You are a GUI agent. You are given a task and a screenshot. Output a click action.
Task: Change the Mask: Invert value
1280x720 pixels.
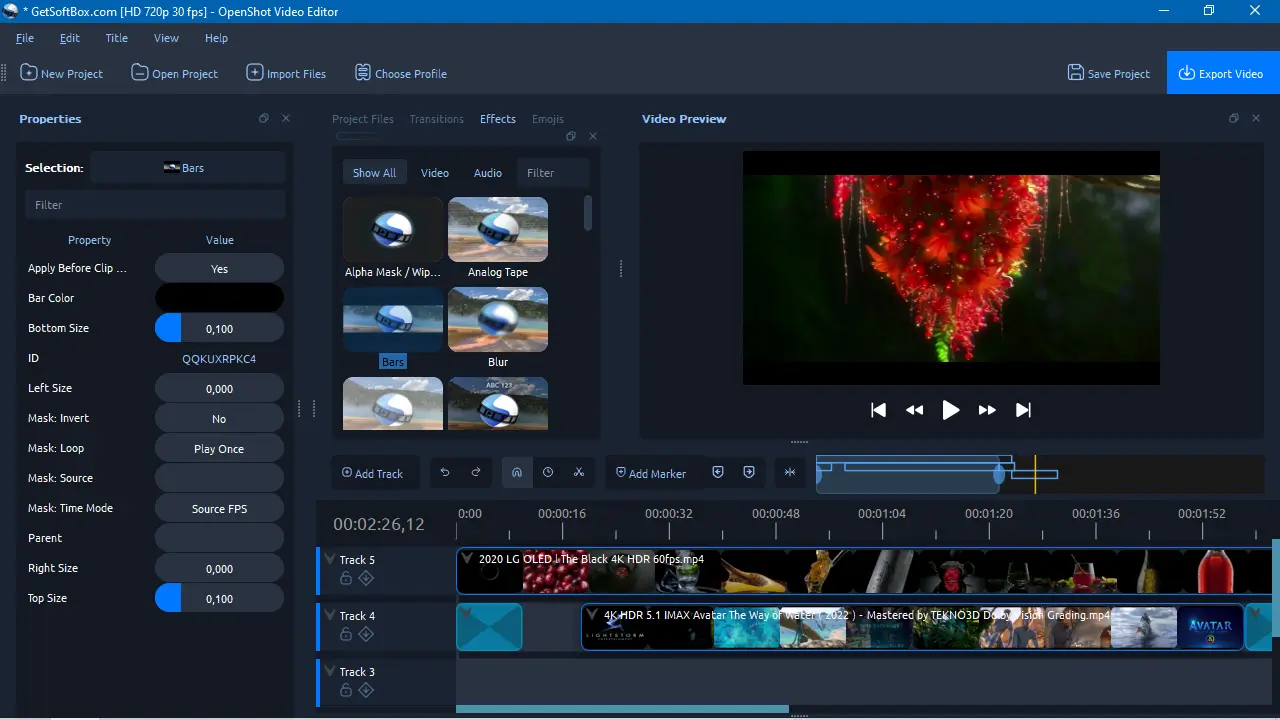tap(219, 418)
